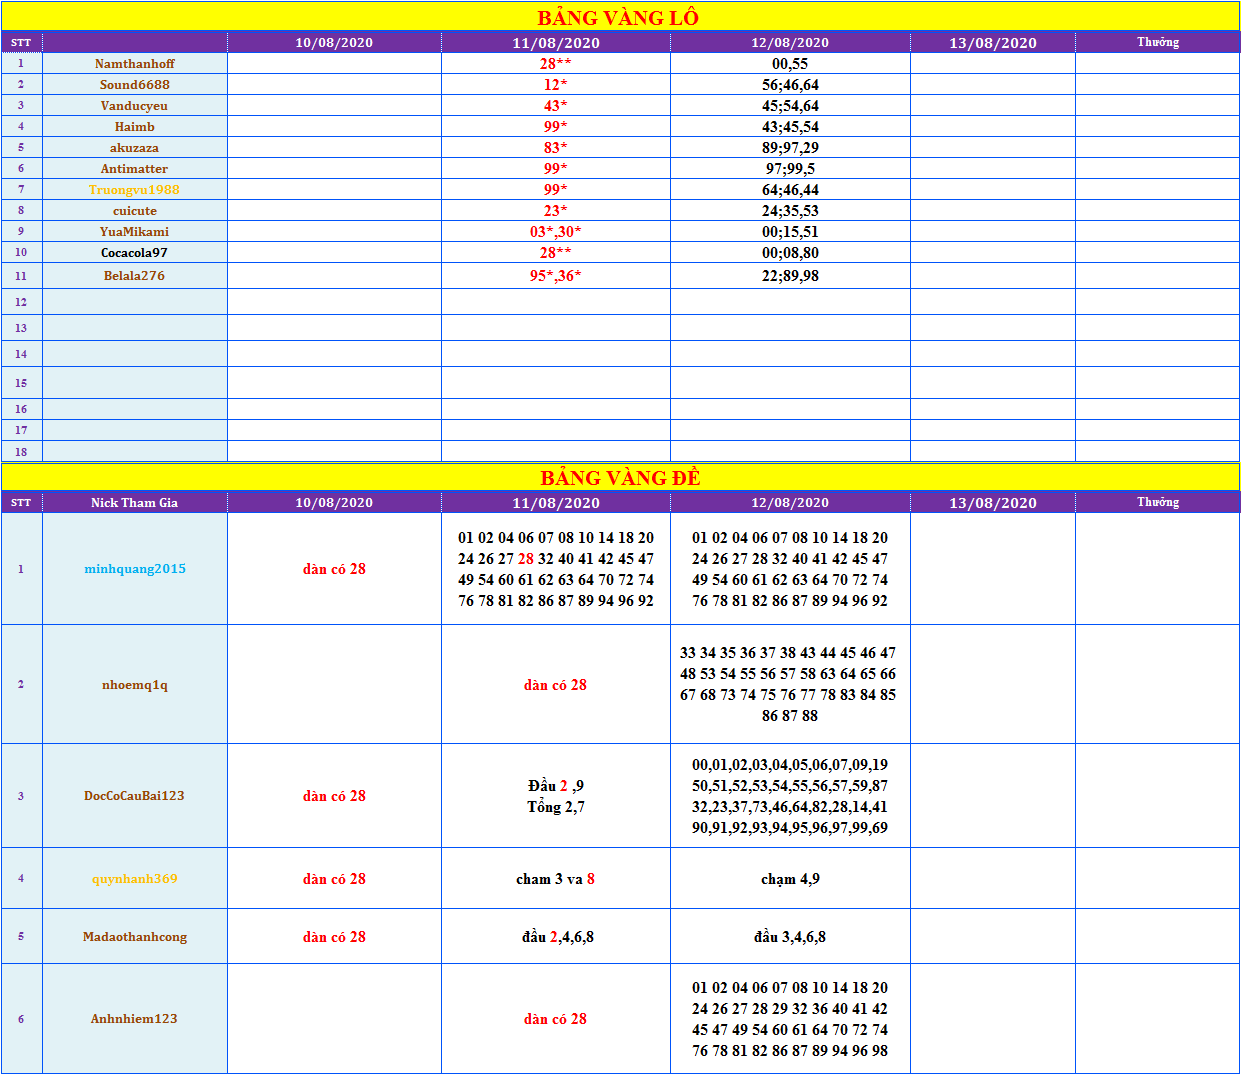Select the Nick Tham Gia column header
Image resolution: width=1241 pixels, height=1074 pixels.
pyautogui.click(x=134, y=503)
